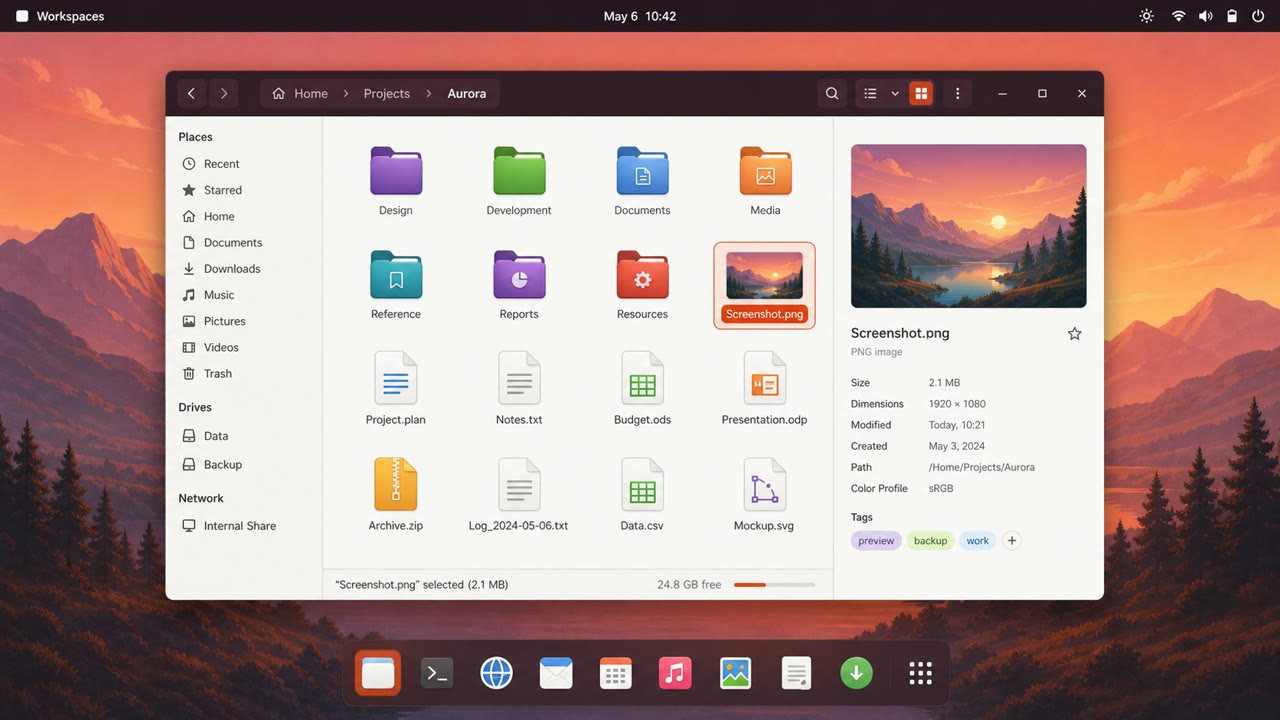Image resolution: width=1280 pixels, height=720 pixels.
Task: Select the Archive.zip file
Action: (396, 494)
